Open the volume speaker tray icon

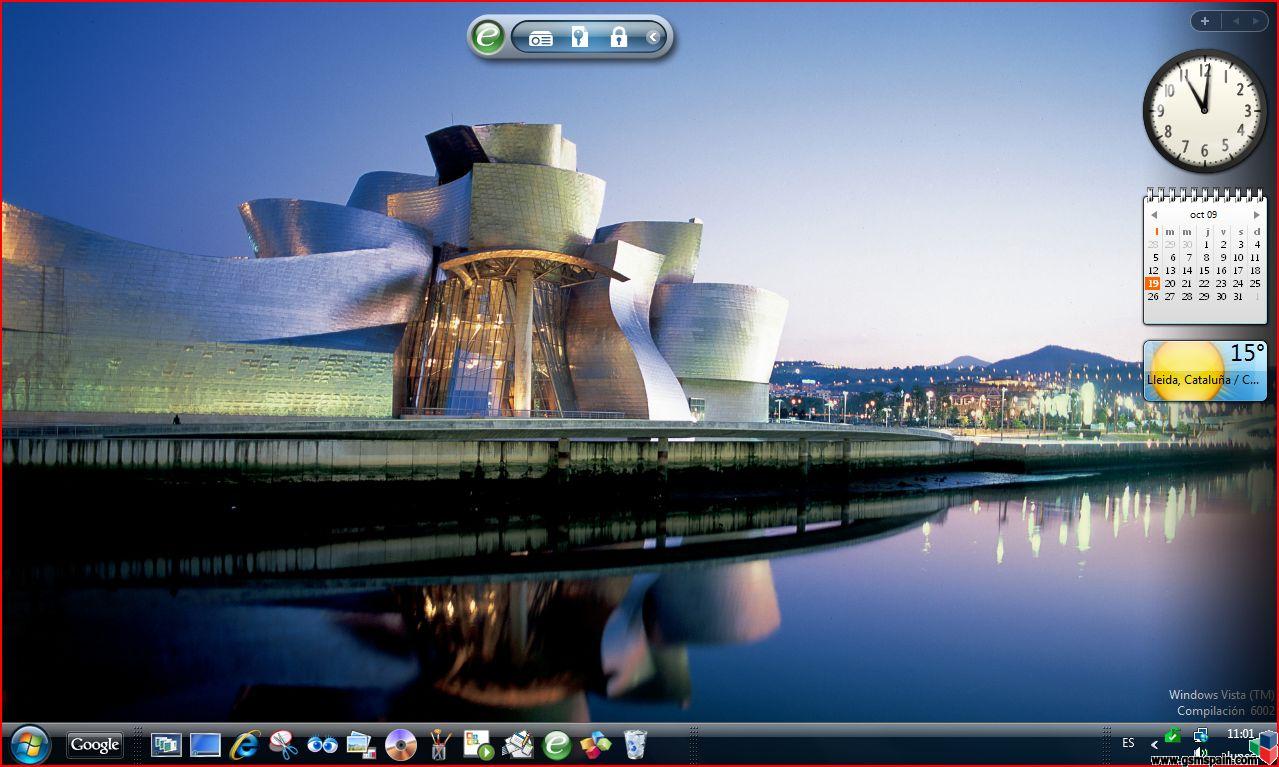pyautogui.click(x=1201, y=754)
